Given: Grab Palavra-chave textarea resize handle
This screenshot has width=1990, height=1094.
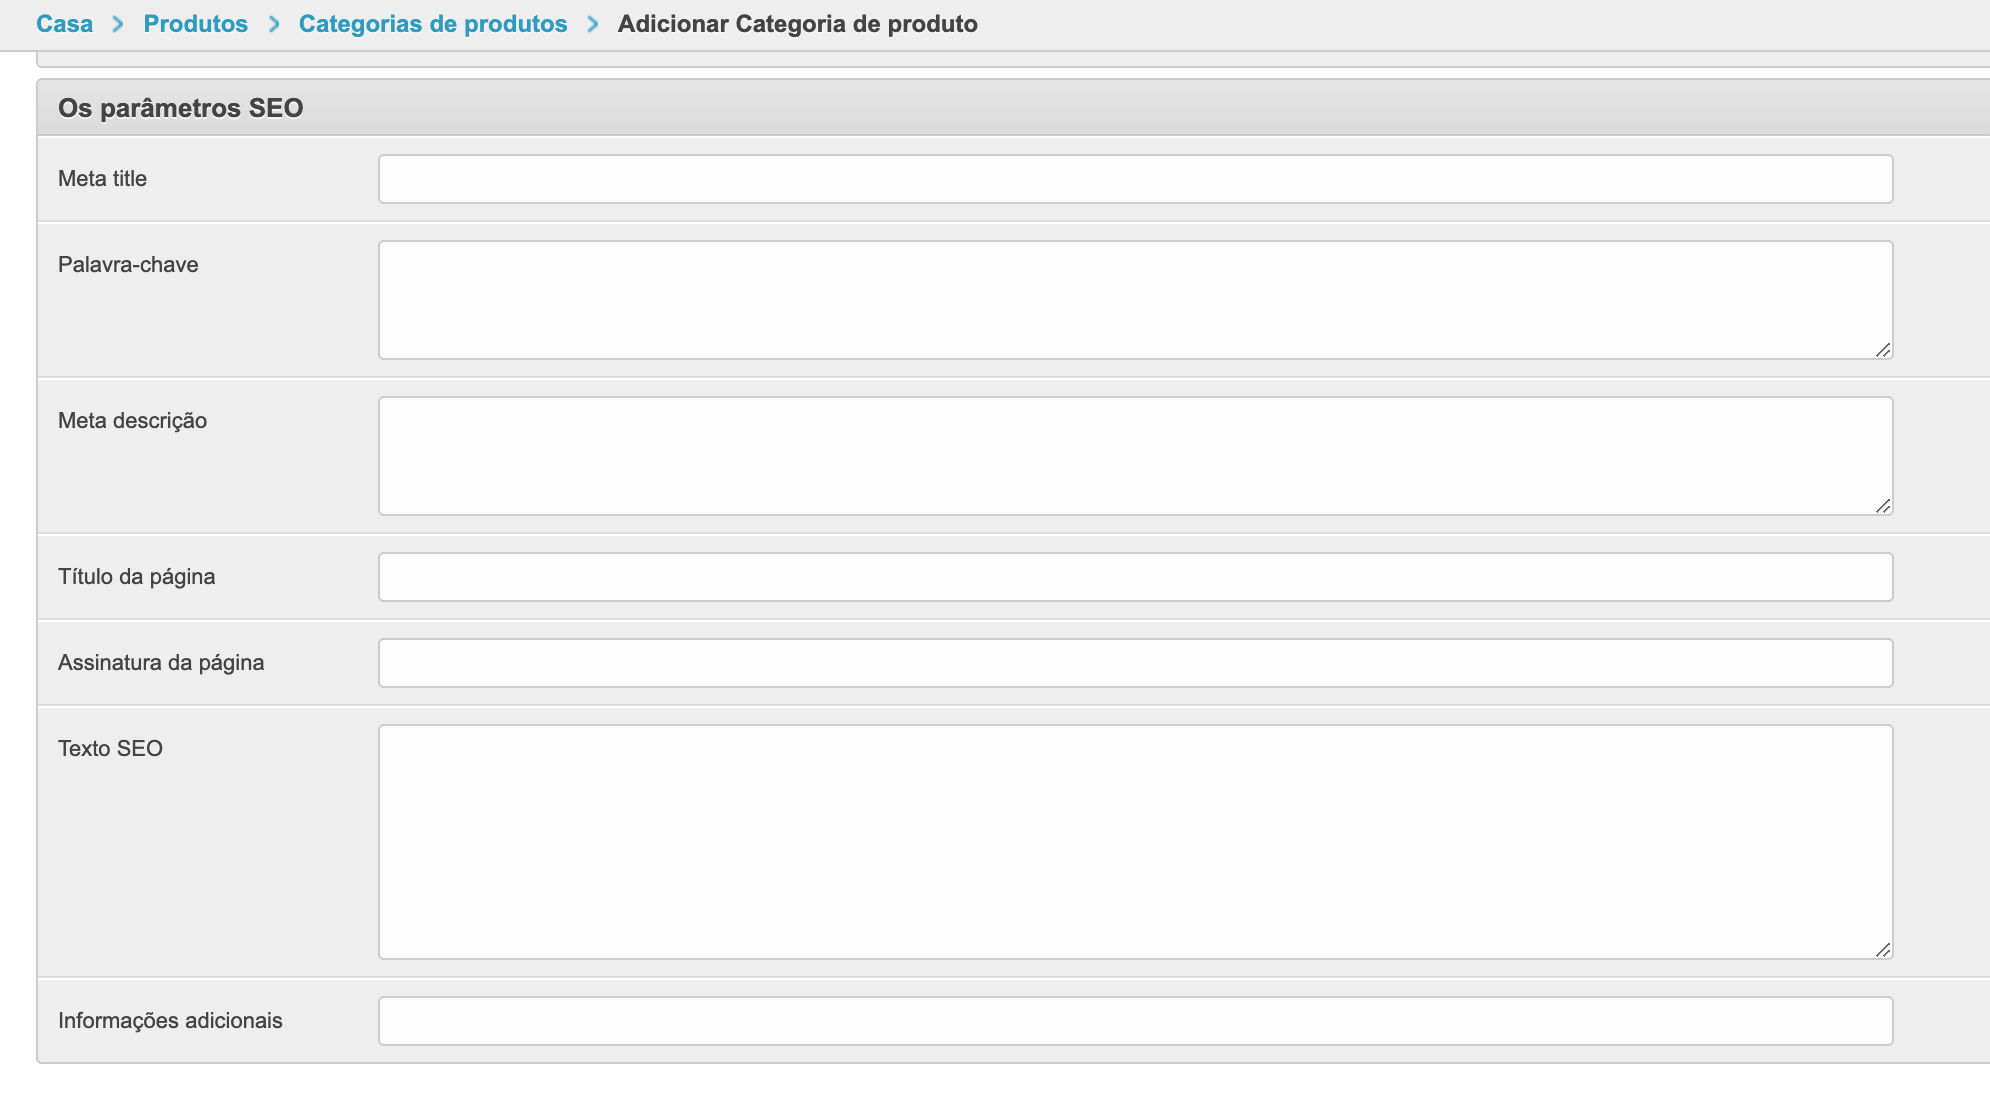Looking at the screenshot, I should tap(1883, 350).
